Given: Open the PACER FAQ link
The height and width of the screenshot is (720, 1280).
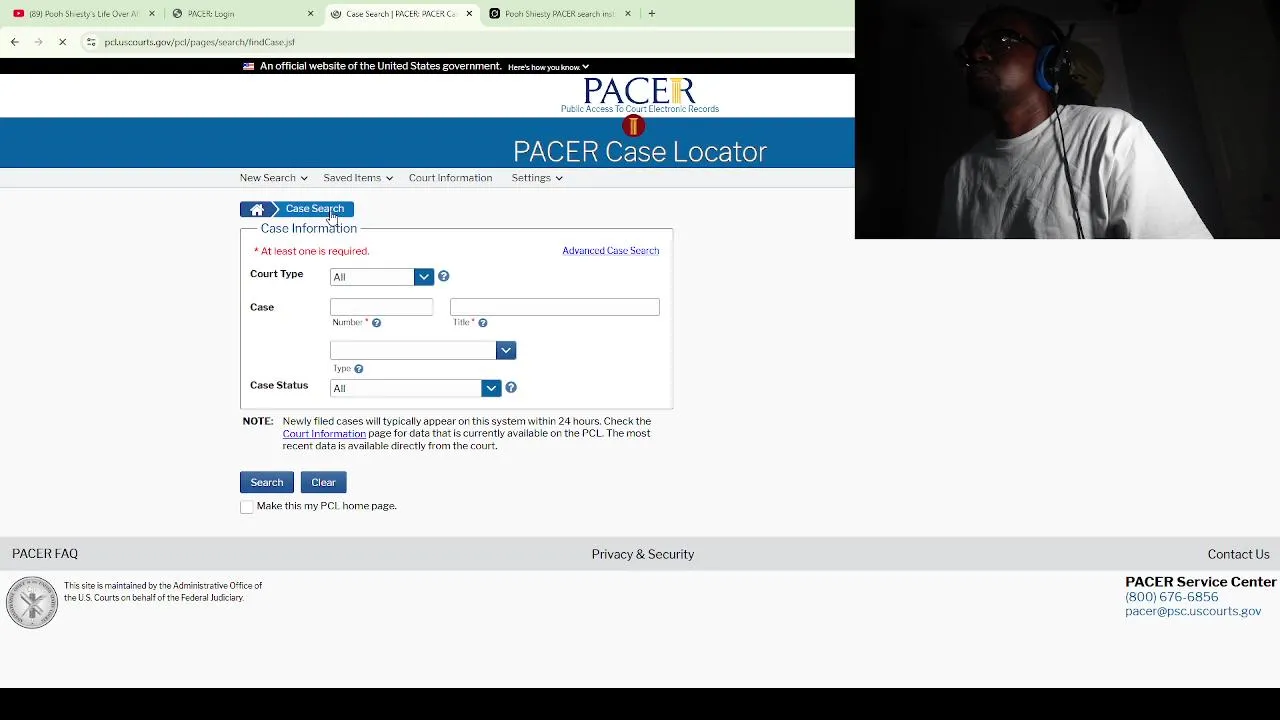Looking at the screenshot, I should tap(45, 554).
